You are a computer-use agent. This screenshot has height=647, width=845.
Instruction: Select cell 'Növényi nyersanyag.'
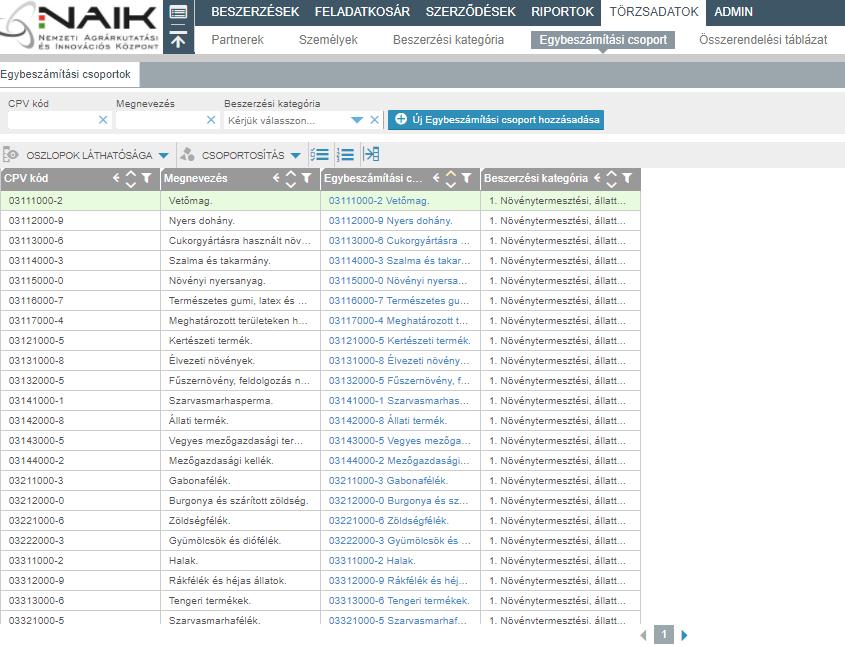point(240,280)
